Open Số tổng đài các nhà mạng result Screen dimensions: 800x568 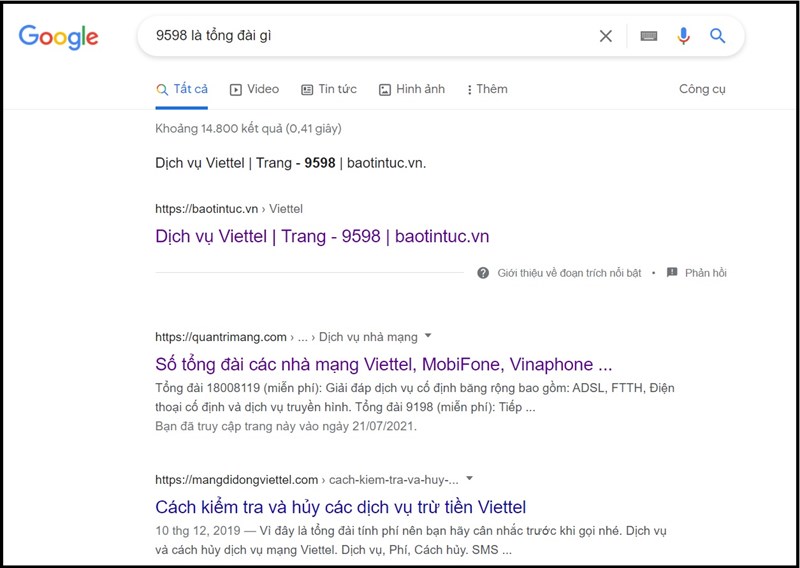pyautogui.click(x=384, y=364)
